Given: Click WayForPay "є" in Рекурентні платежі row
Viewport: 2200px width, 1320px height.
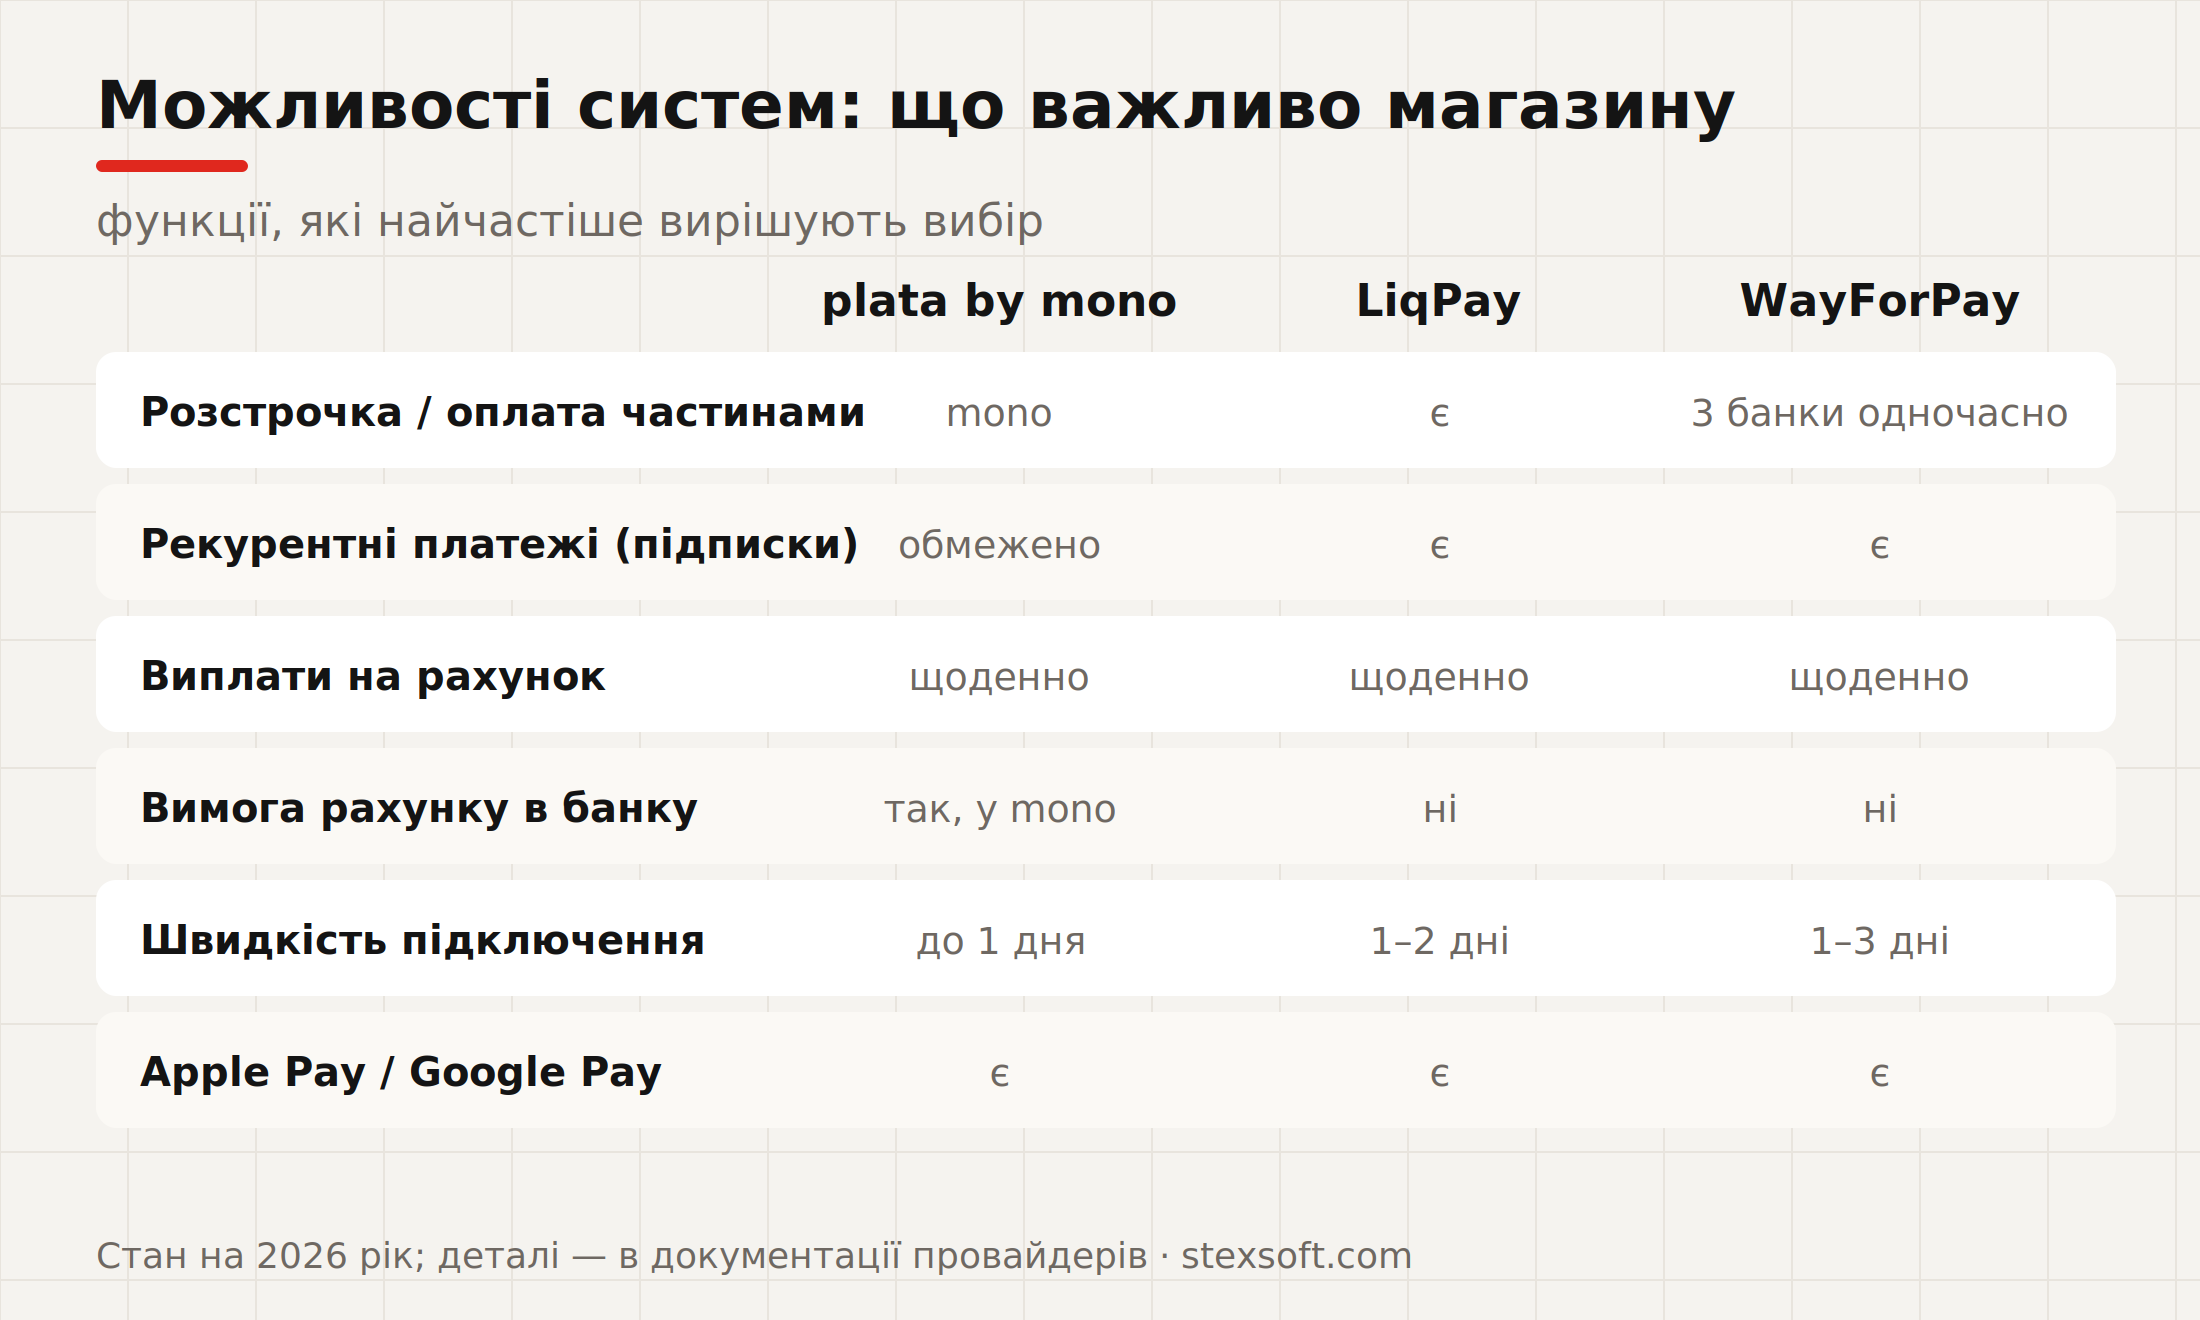Looking at the screenshot, I should [1880, 546].
